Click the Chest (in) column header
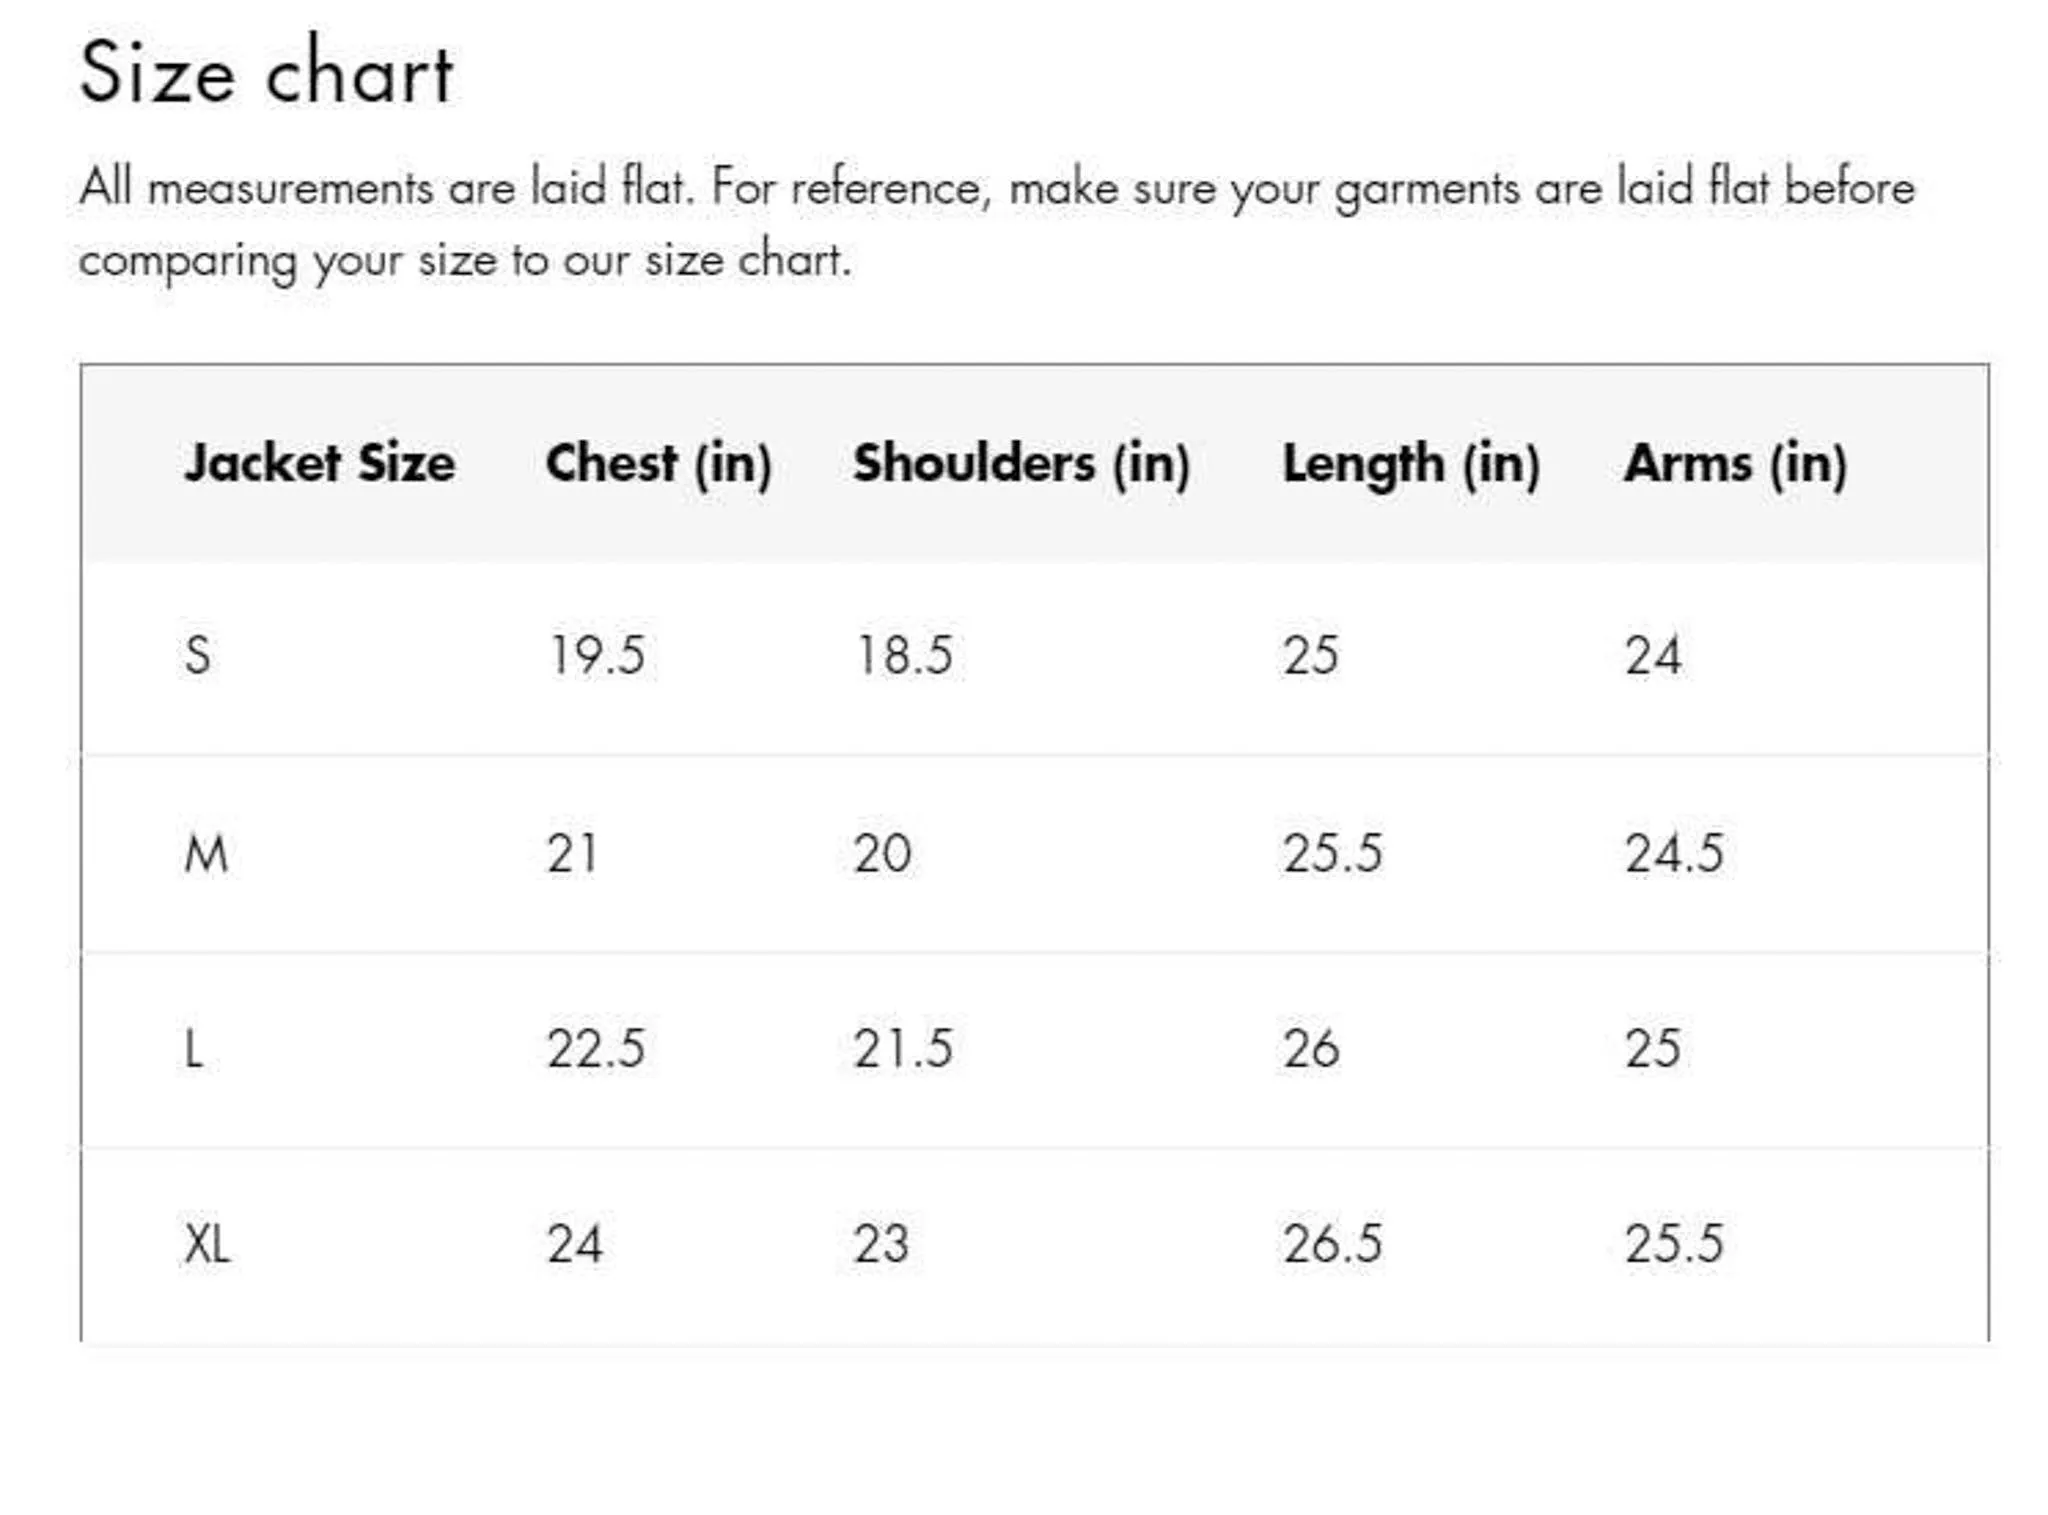This screenshot has width=2048, height=1515. pyautogui.click(x=658, y=464)
